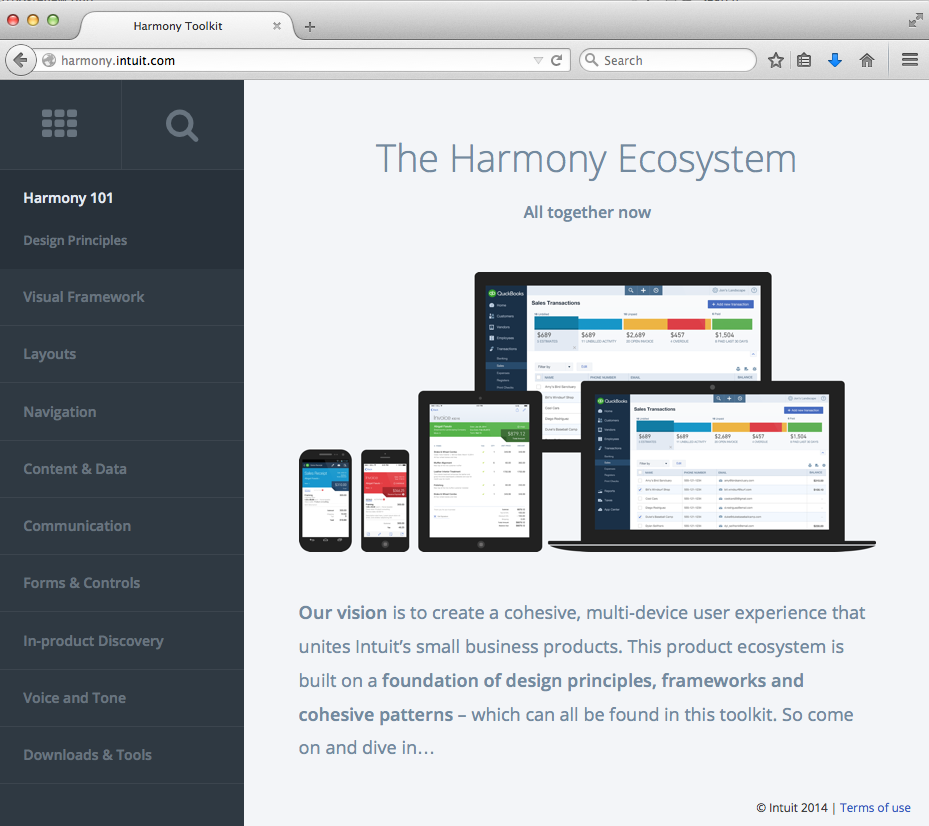Click the '© Intuit 2014' footer text

pos(792,808)
